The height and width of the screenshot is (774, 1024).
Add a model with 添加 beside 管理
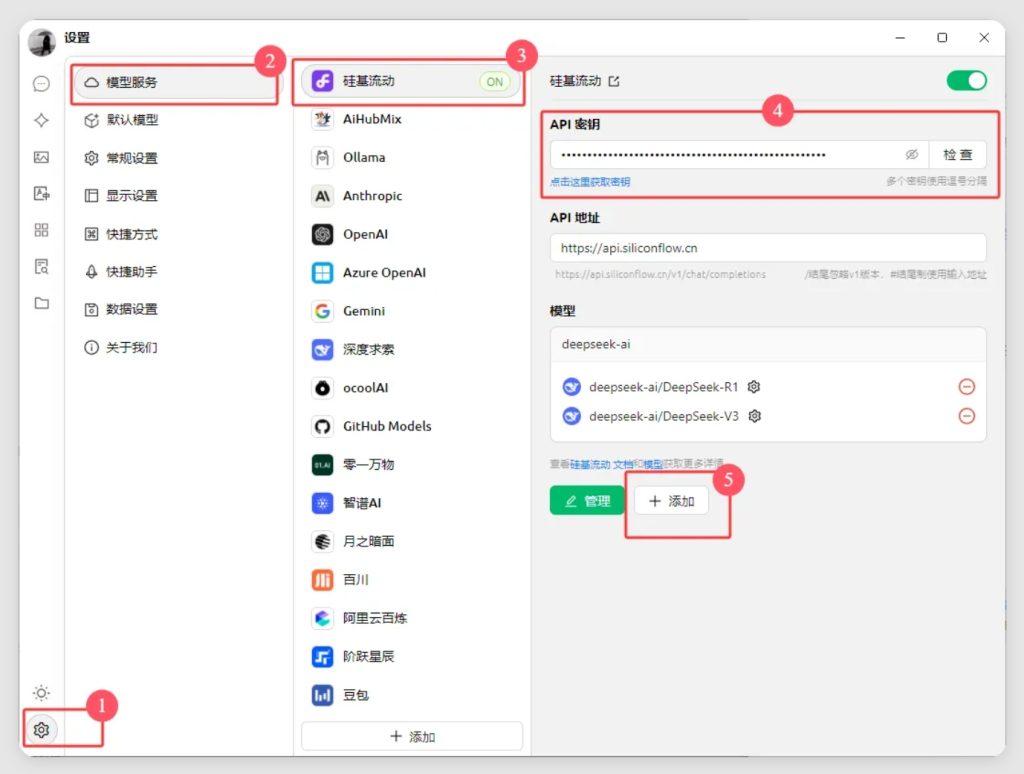click(x=671, y=501)
